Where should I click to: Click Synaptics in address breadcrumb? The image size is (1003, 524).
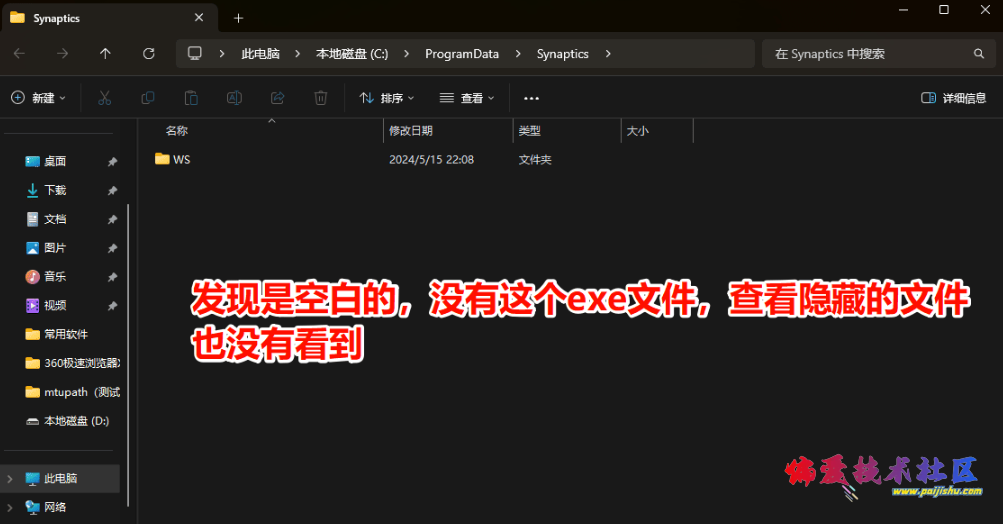pyautogui.click(x=562, y=54)
